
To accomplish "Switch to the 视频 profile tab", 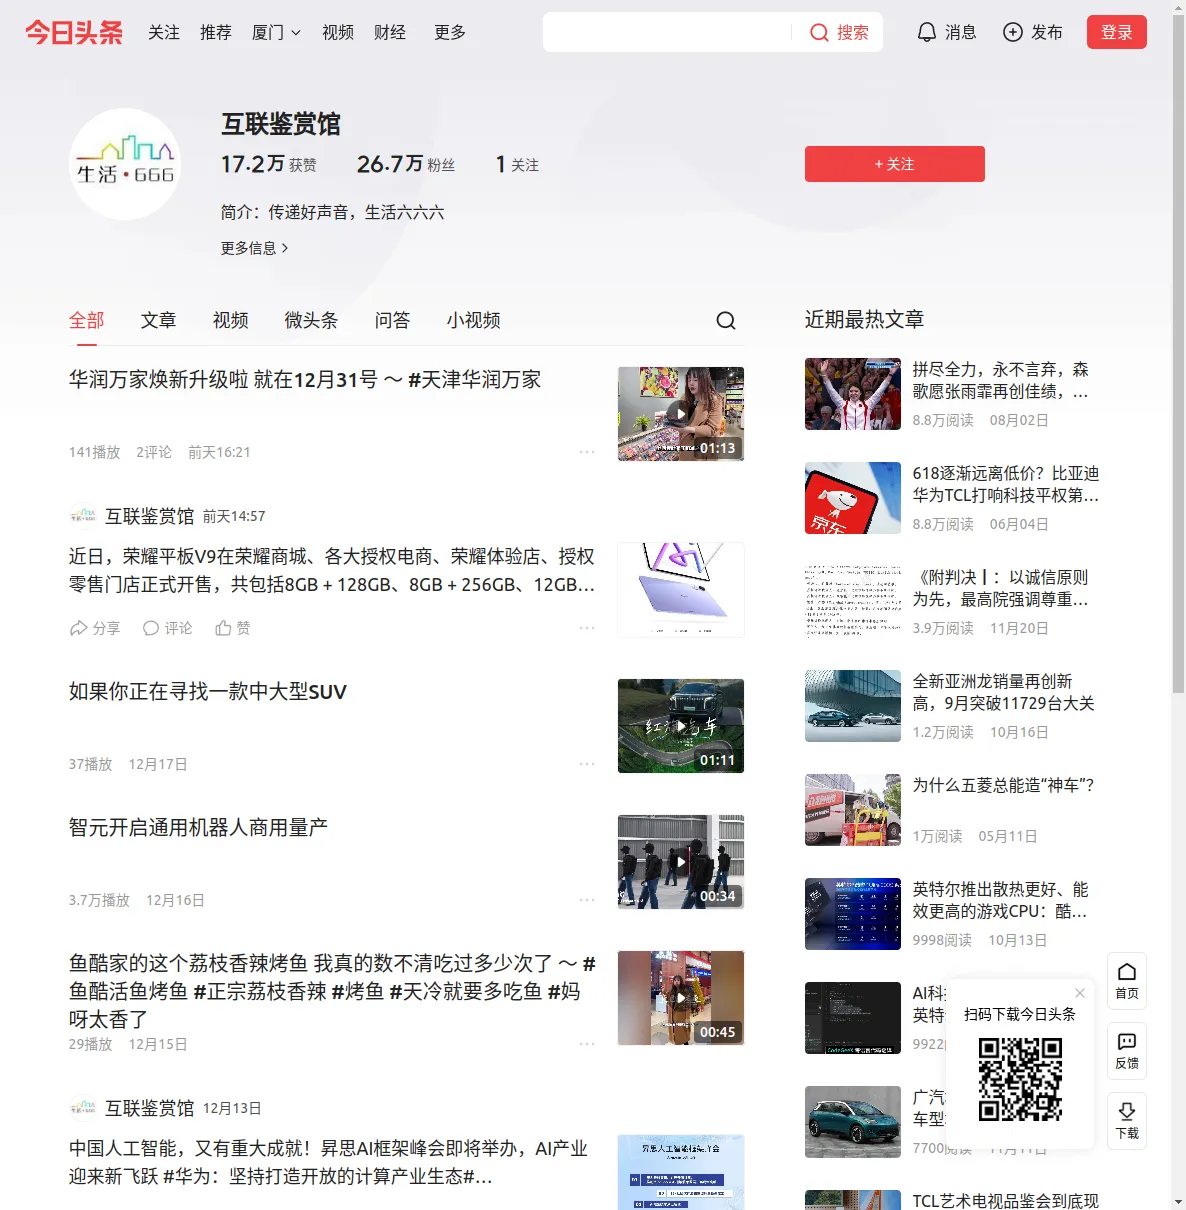I will [231, 320].
